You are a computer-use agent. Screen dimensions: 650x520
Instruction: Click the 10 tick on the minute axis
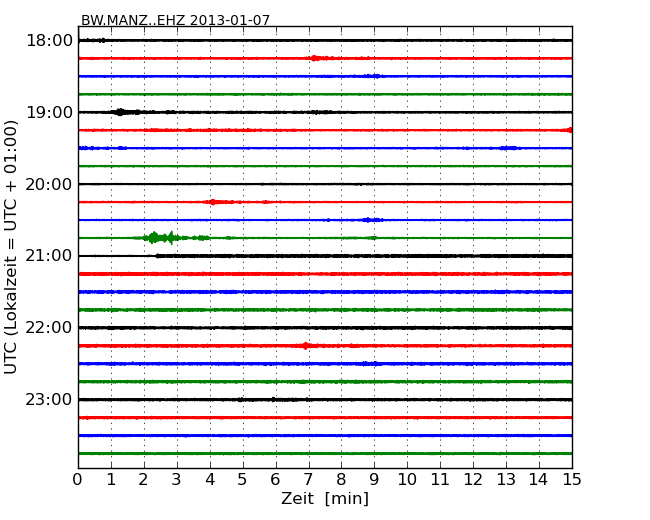point(407,479)
